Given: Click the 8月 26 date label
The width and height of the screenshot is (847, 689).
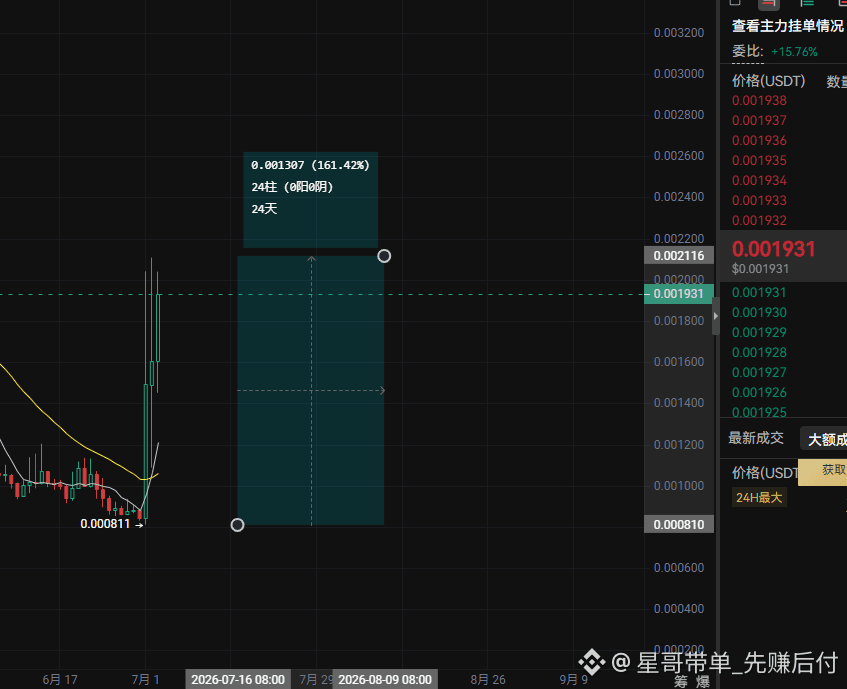Looking at the screenshot, I should pos(488,679).
